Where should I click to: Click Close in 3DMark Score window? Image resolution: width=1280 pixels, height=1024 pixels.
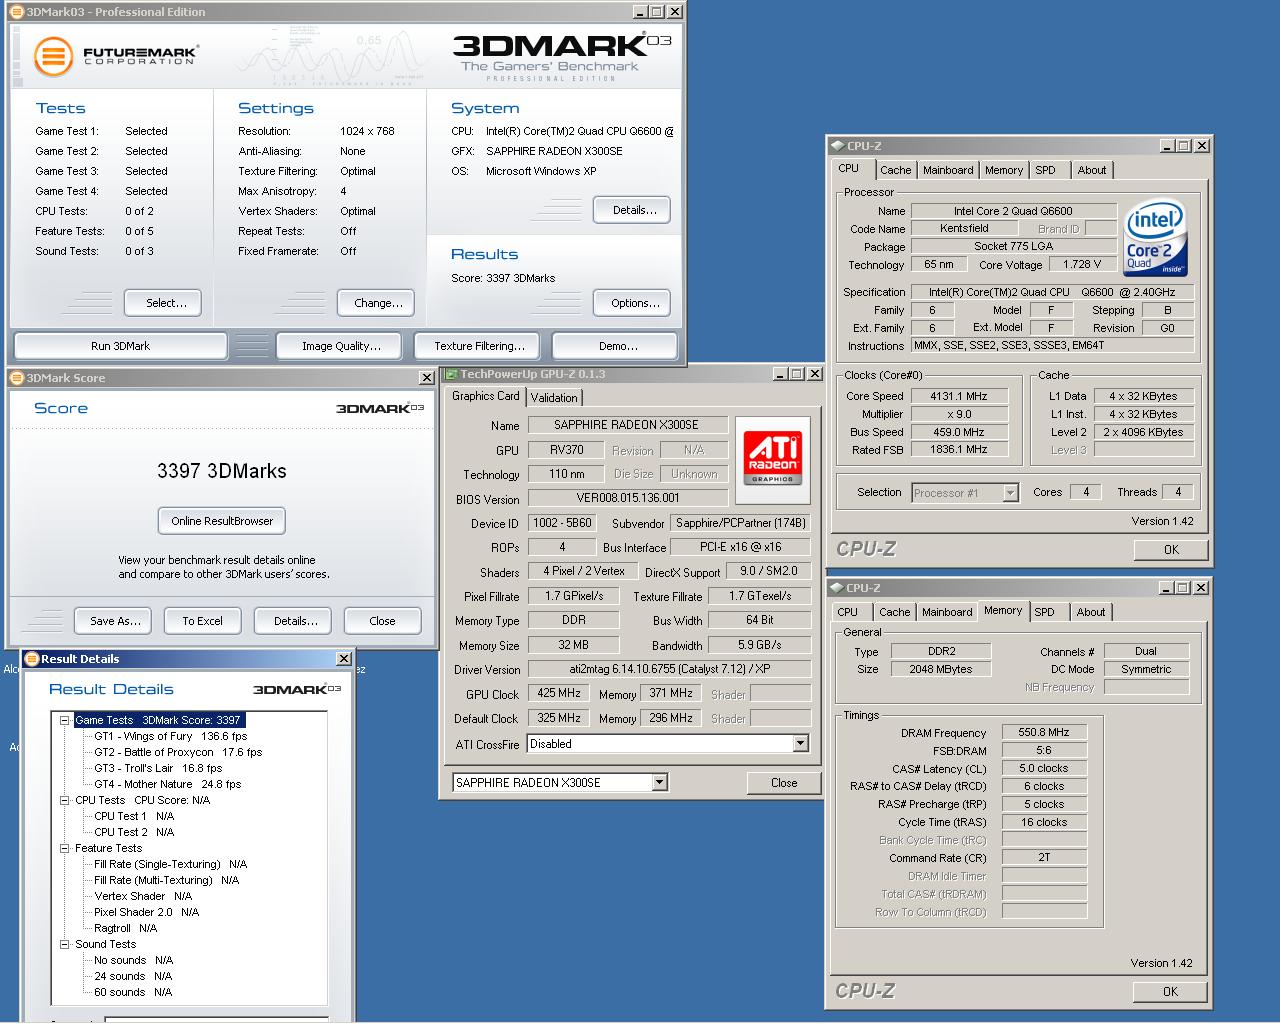382,621
